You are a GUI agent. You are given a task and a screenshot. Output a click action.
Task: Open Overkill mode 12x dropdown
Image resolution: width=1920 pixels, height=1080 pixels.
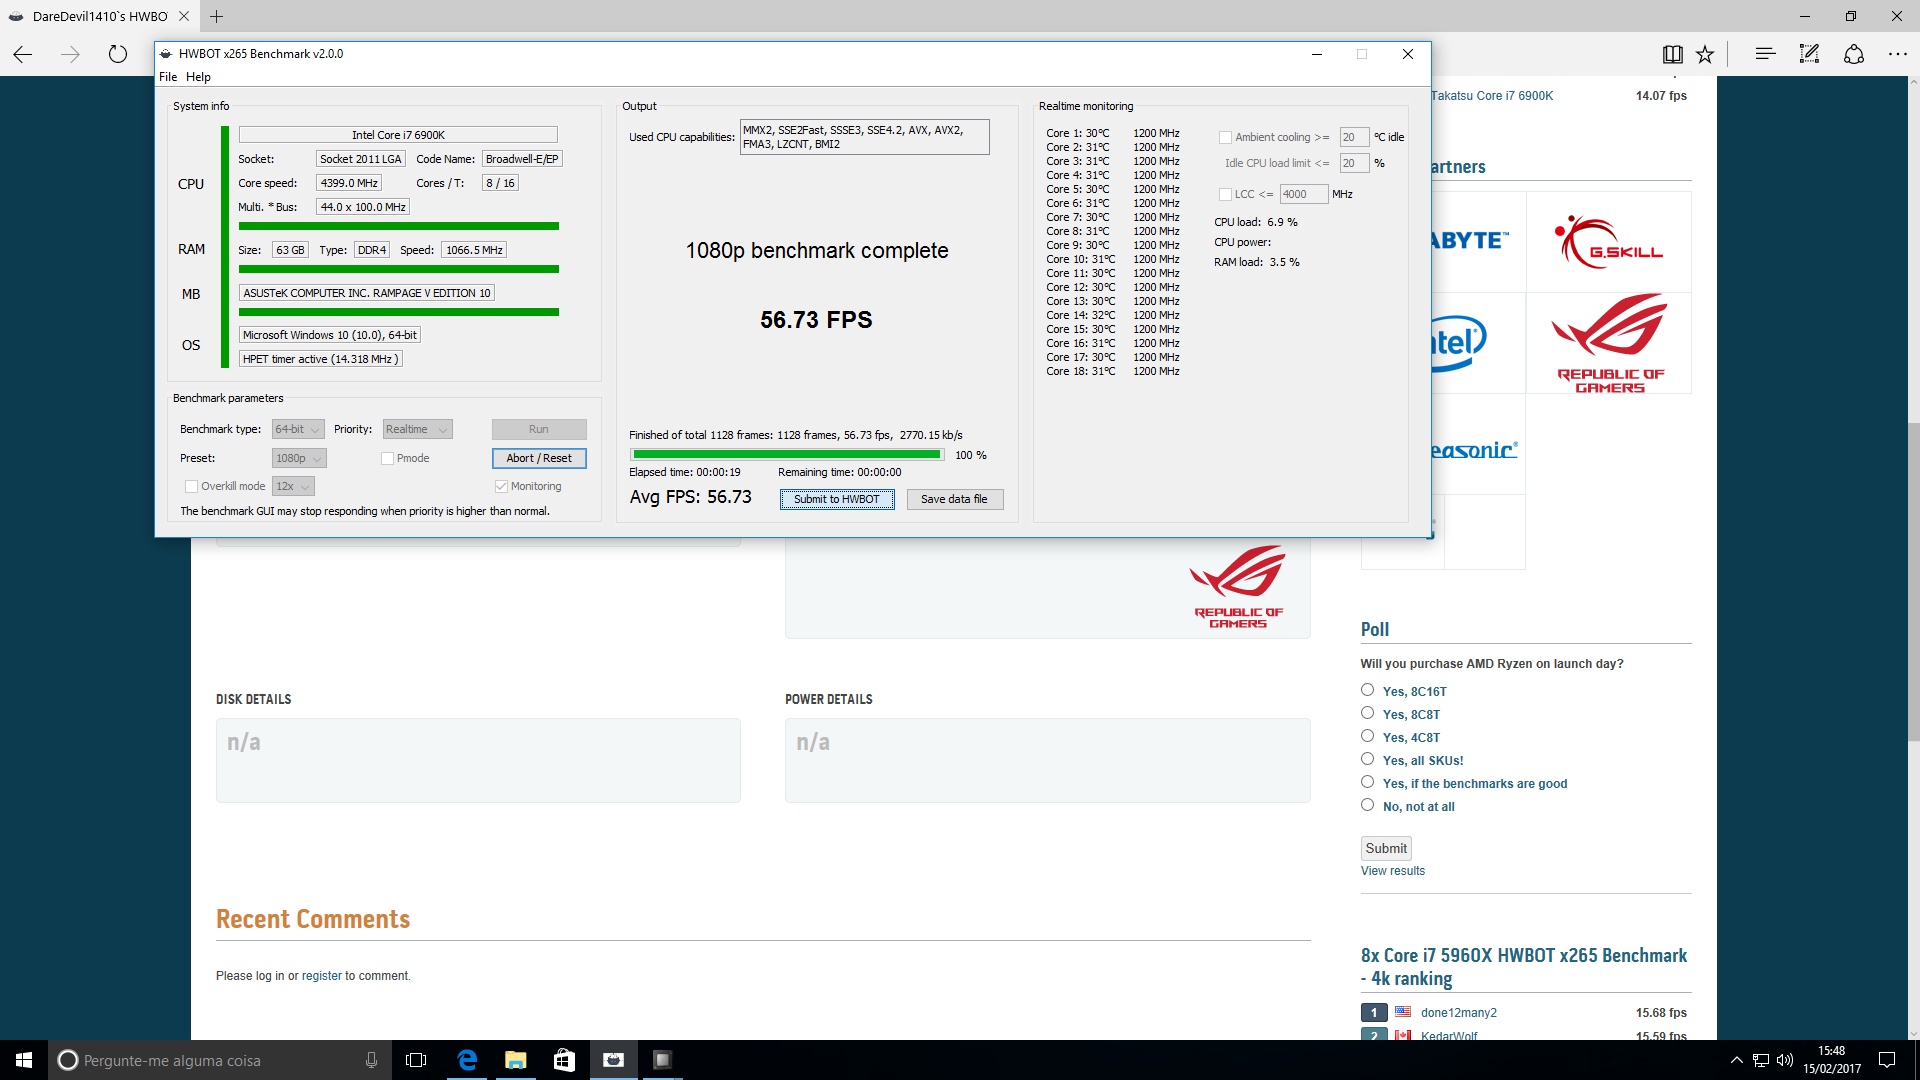293,486
